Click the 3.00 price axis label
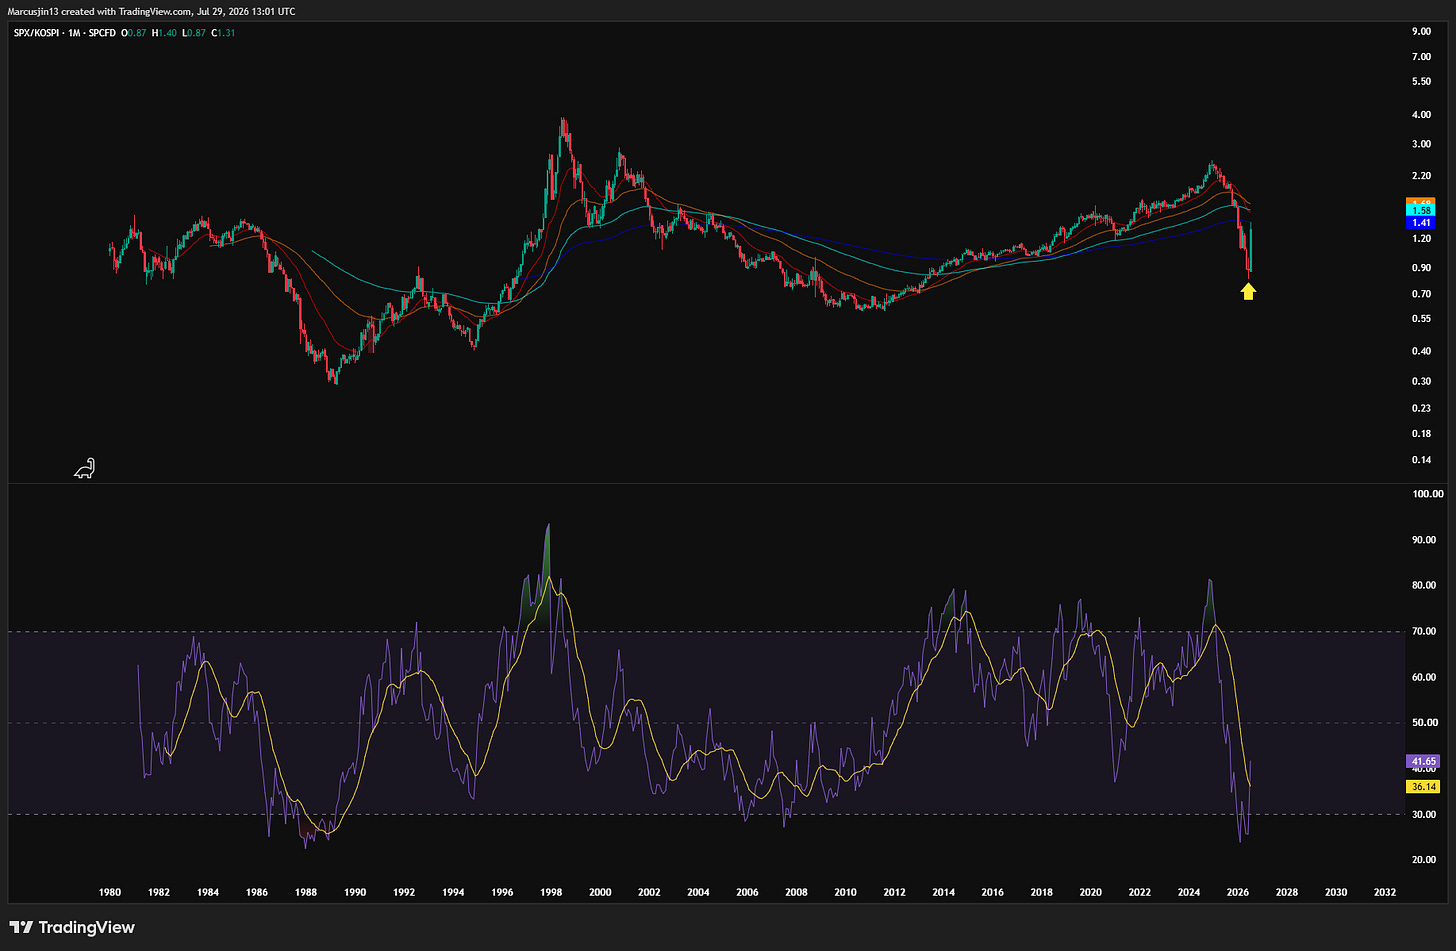Viewport: 1456px width, 951px height. click(x=1421, y=144)
